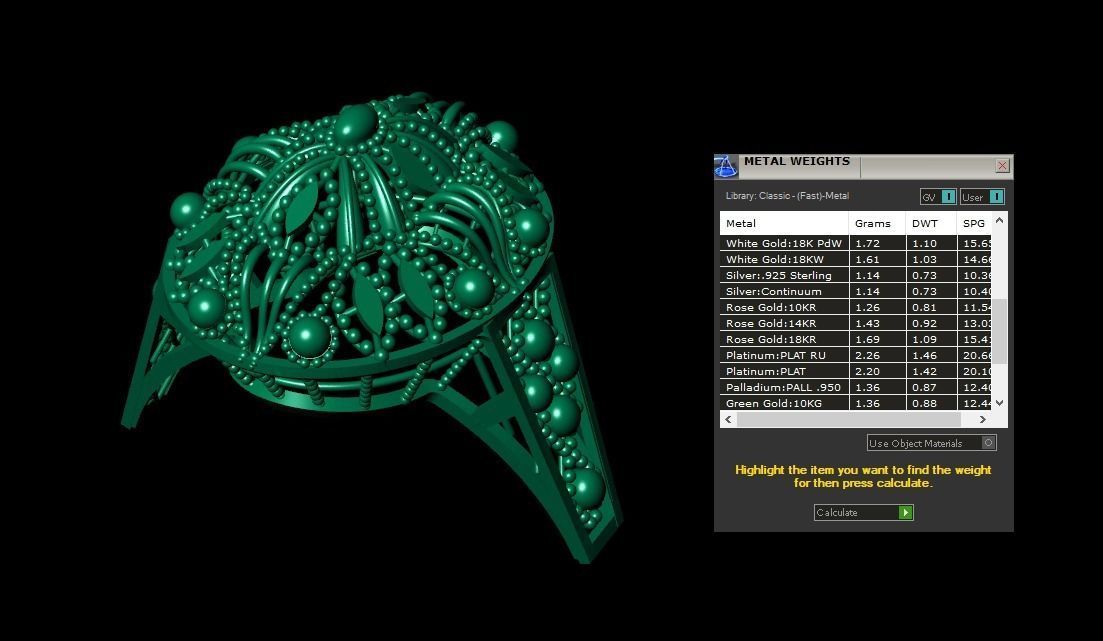Select the Rose Gold:10KR row
This screenshot has height=641, width=1103.
coord(855,307)
